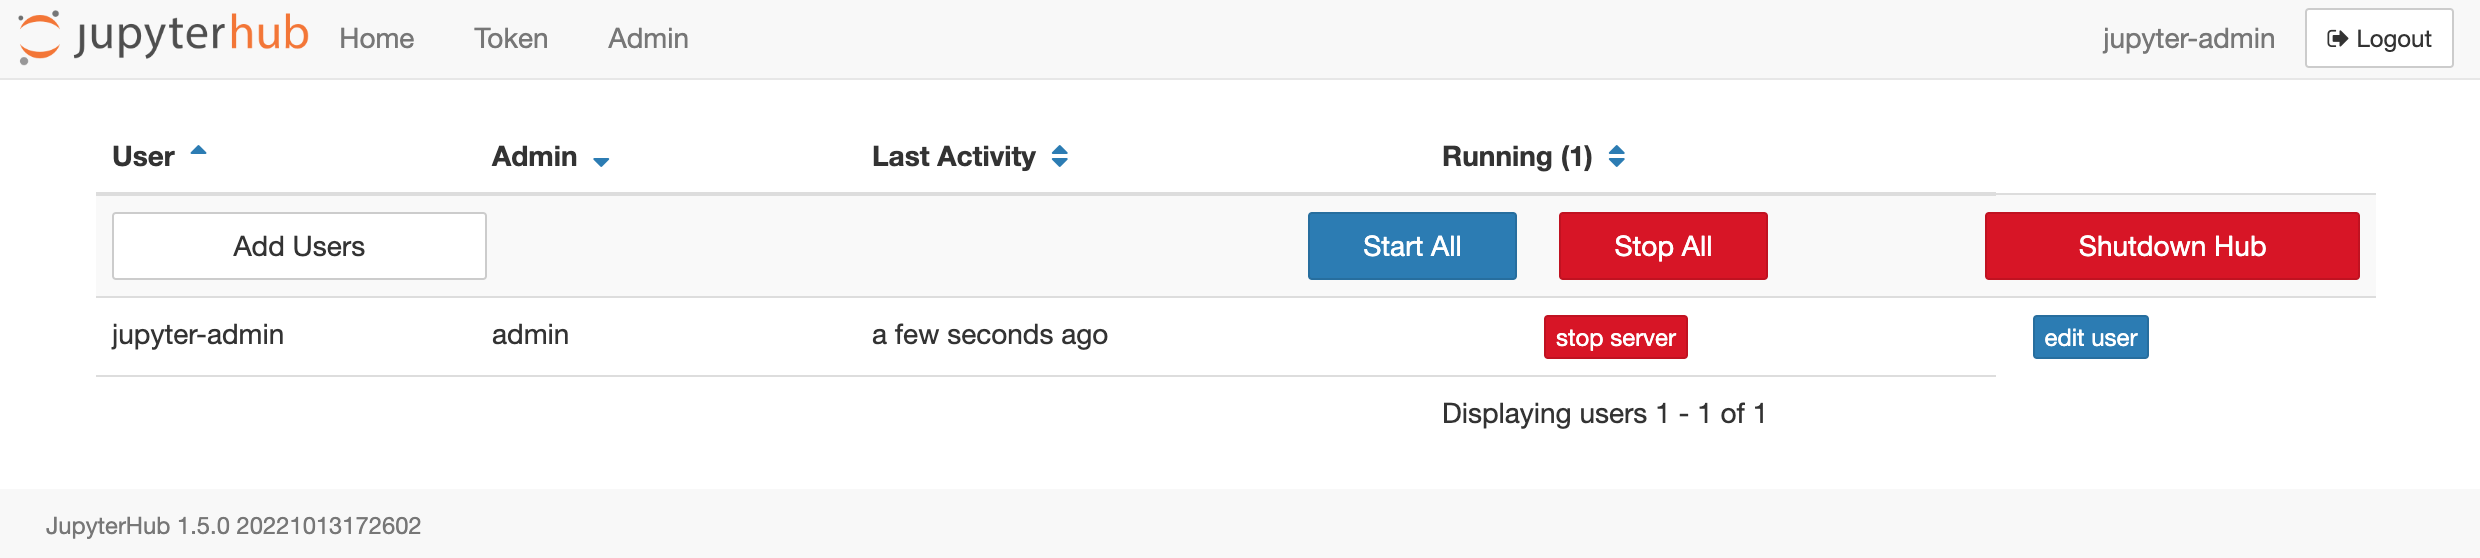Click the 'Displaying users 1 - 1 of 1' text
This screenshot has height=558, width=2480.
(1604, 414)
